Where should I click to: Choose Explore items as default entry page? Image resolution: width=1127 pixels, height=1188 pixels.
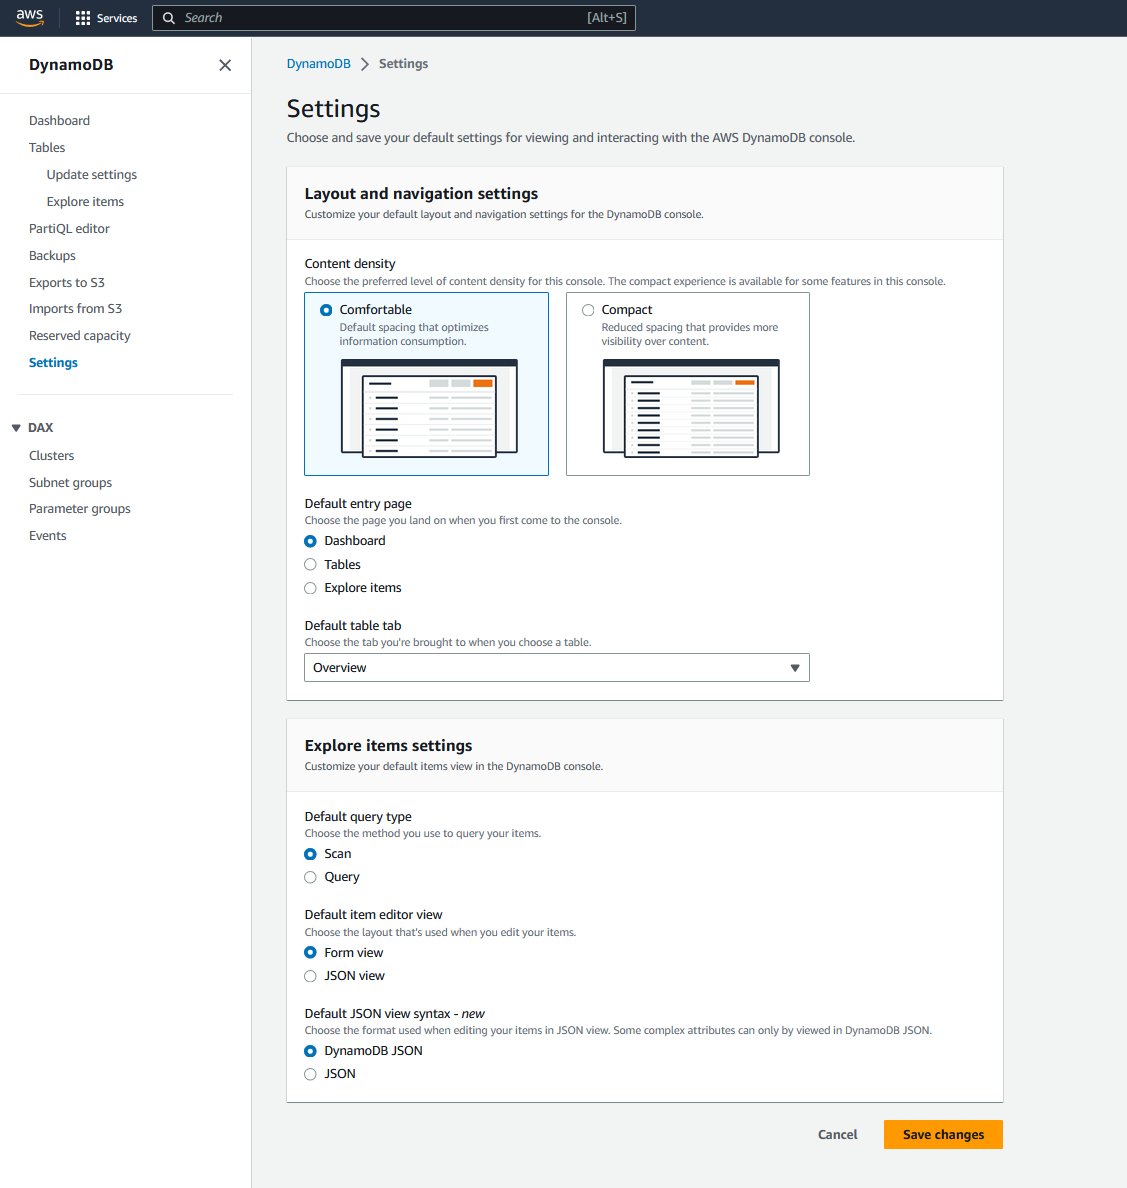click(x=310, y=588)
